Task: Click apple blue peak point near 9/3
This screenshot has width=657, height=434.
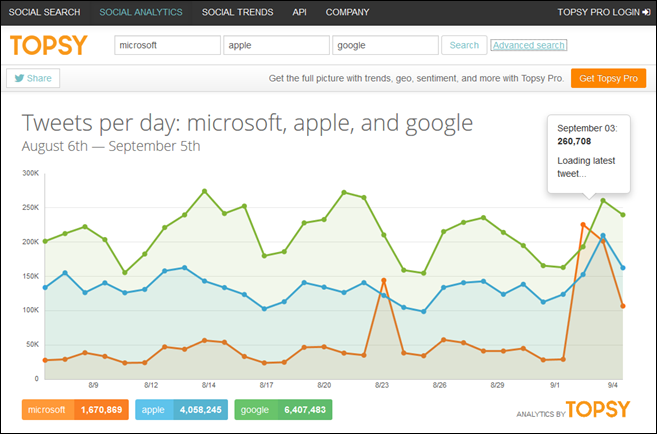Action: 603,235
